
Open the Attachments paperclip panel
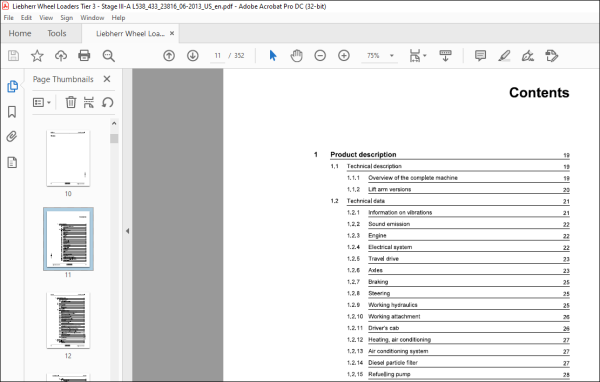point(12,137)
